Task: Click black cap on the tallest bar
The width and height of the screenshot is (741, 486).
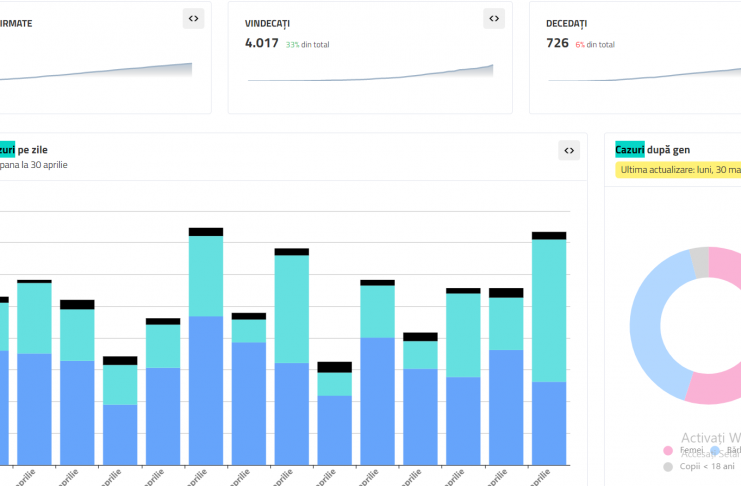Action: coord(206,232)
